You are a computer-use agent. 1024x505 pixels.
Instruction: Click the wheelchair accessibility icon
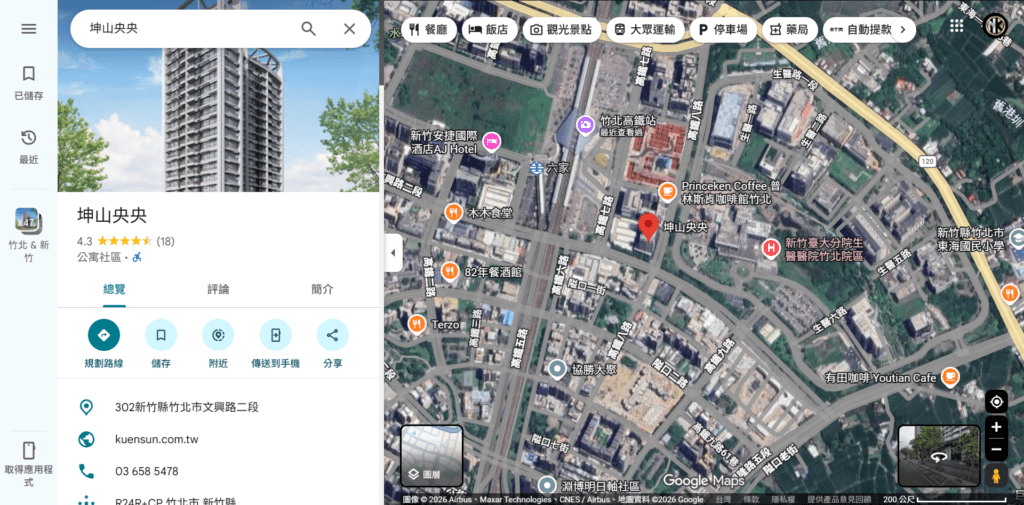click(x=136, y=257)
